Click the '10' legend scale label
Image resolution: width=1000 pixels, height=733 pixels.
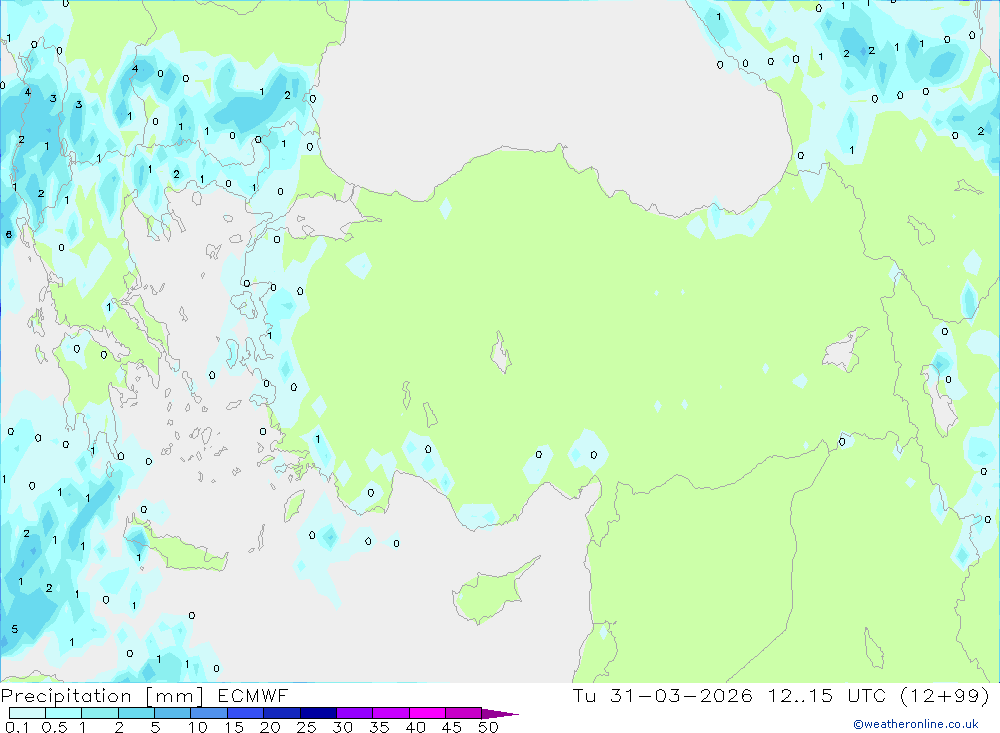click(198, 727)
